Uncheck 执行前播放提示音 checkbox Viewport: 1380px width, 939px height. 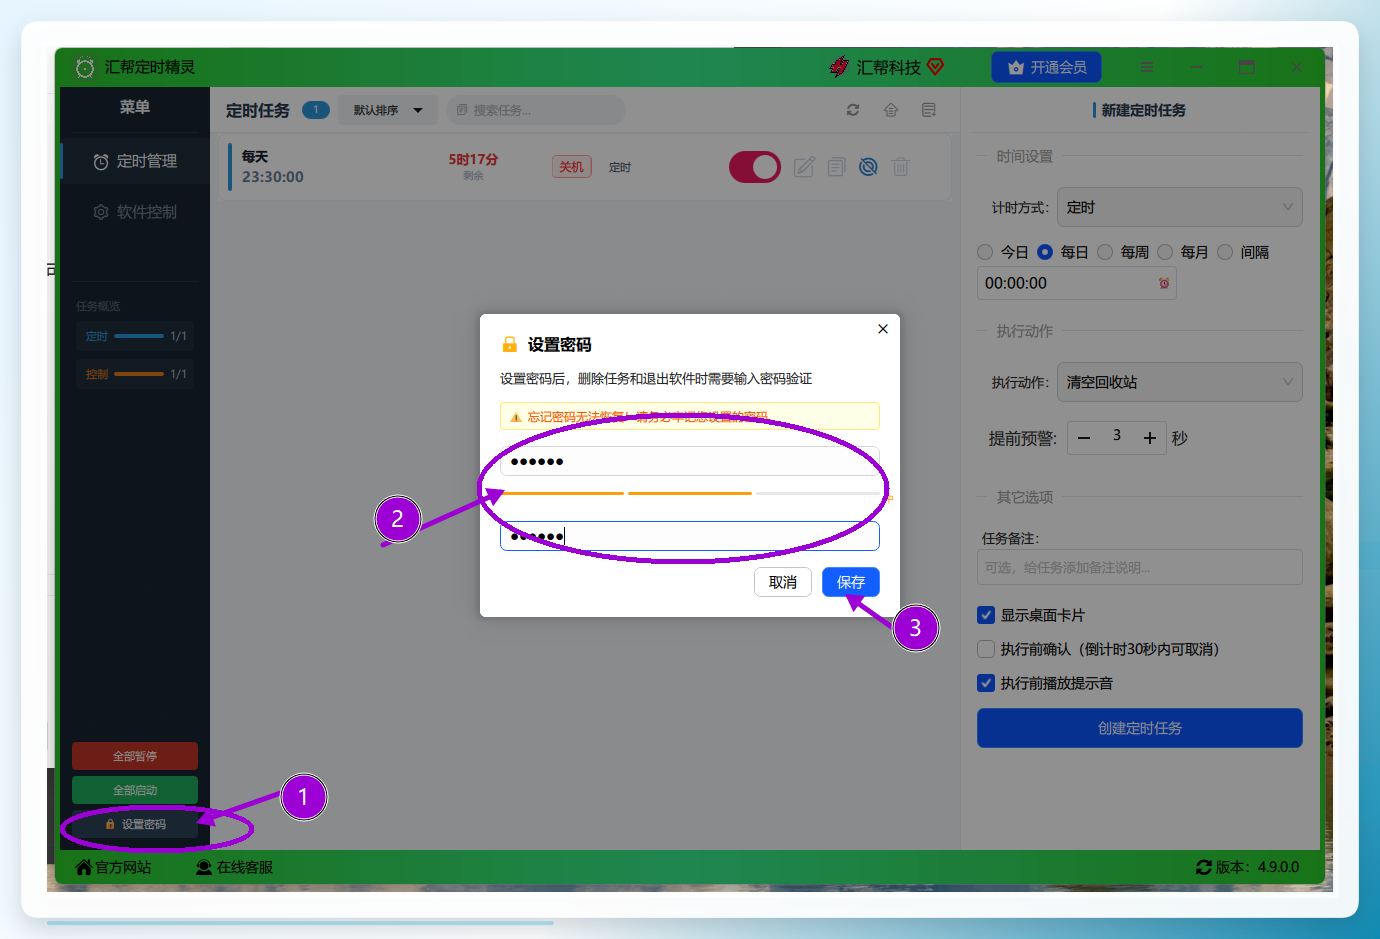click(x=986, y=683)
